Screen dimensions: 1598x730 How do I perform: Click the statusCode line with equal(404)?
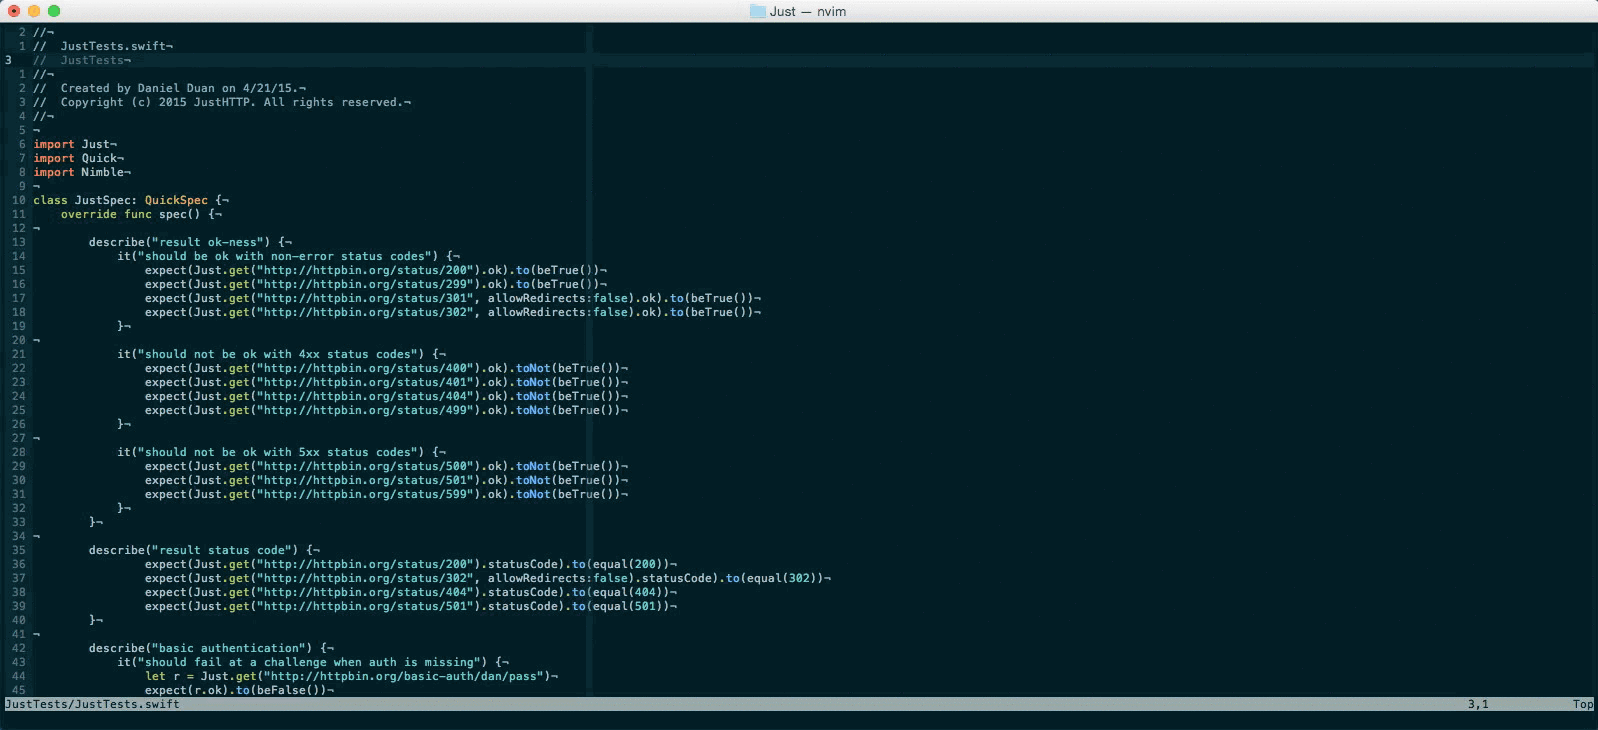411,592
